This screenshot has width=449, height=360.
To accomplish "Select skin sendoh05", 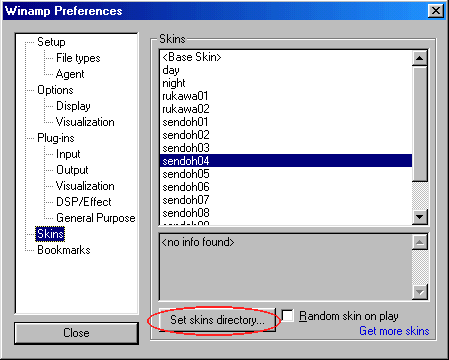I will (286, 174).
